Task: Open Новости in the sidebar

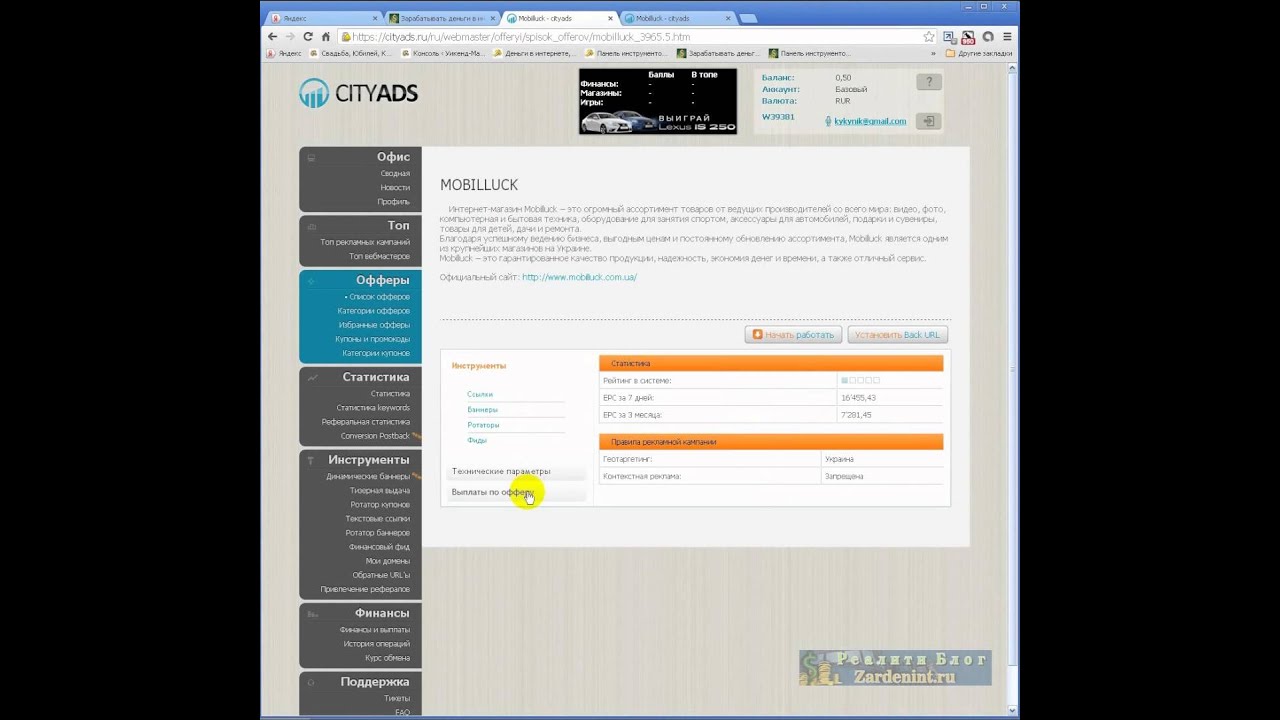Action: tap(395, 187)
